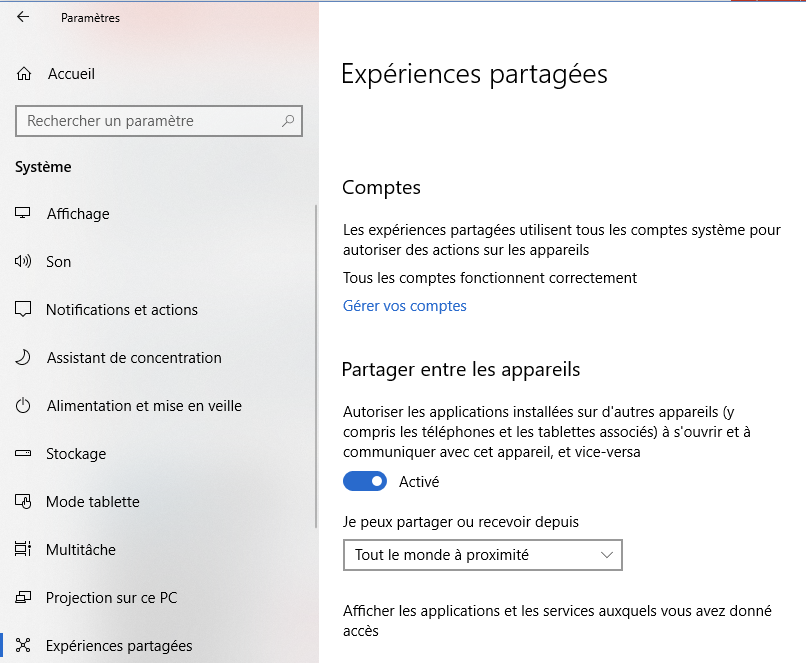Click the Multitâche icon
The height and width of the screenshot is (663, 806).
23,550
